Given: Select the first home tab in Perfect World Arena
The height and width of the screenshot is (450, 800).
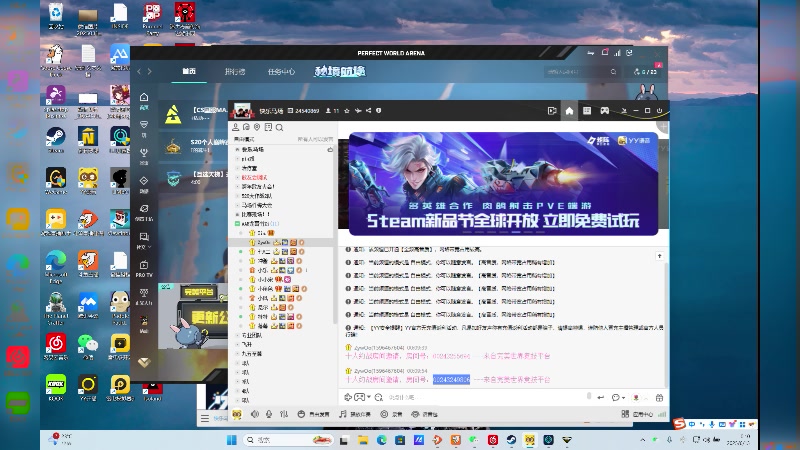Looking at the screenshot, I should (189, 71).
